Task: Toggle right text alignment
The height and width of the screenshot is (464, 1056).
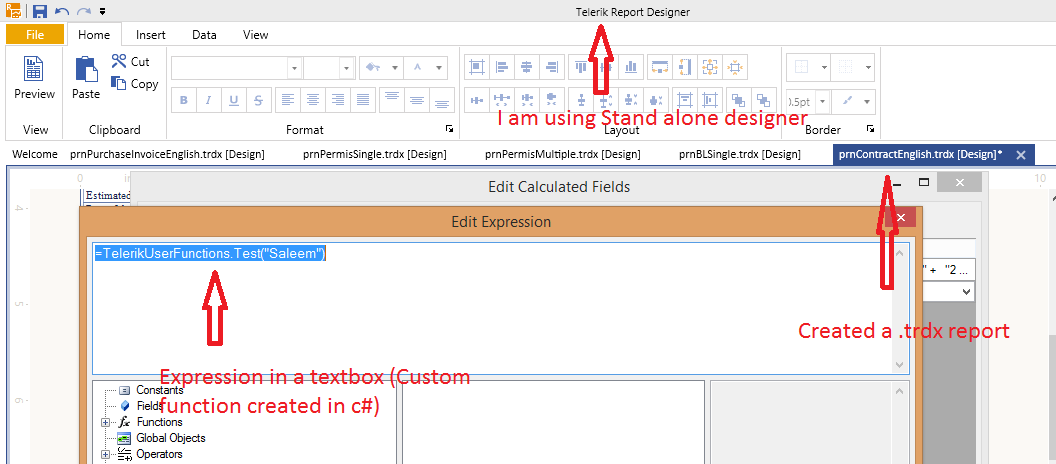Action: 338,100
